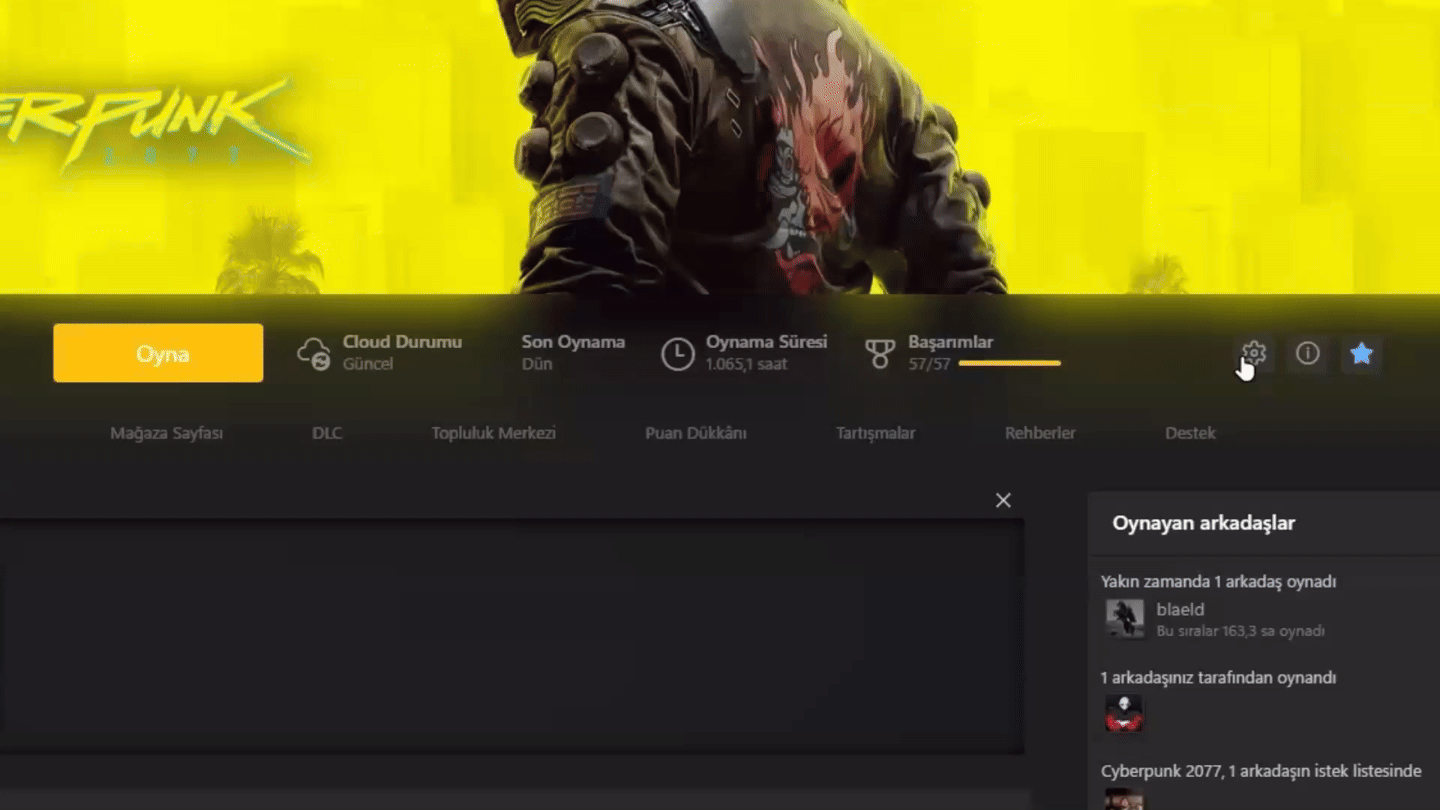Viewport: 1440px width, 810px height.
Task: Click the Oynama Süresi clock icon
Action: click(x=678, y=354)
